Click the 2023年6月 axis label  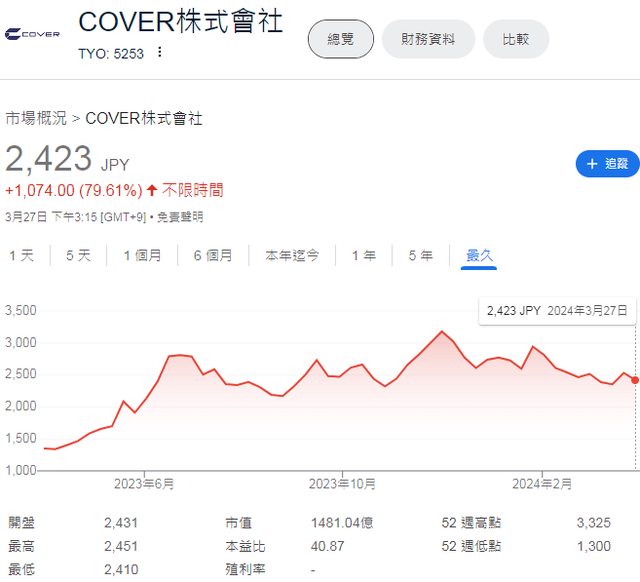[144, 484]
